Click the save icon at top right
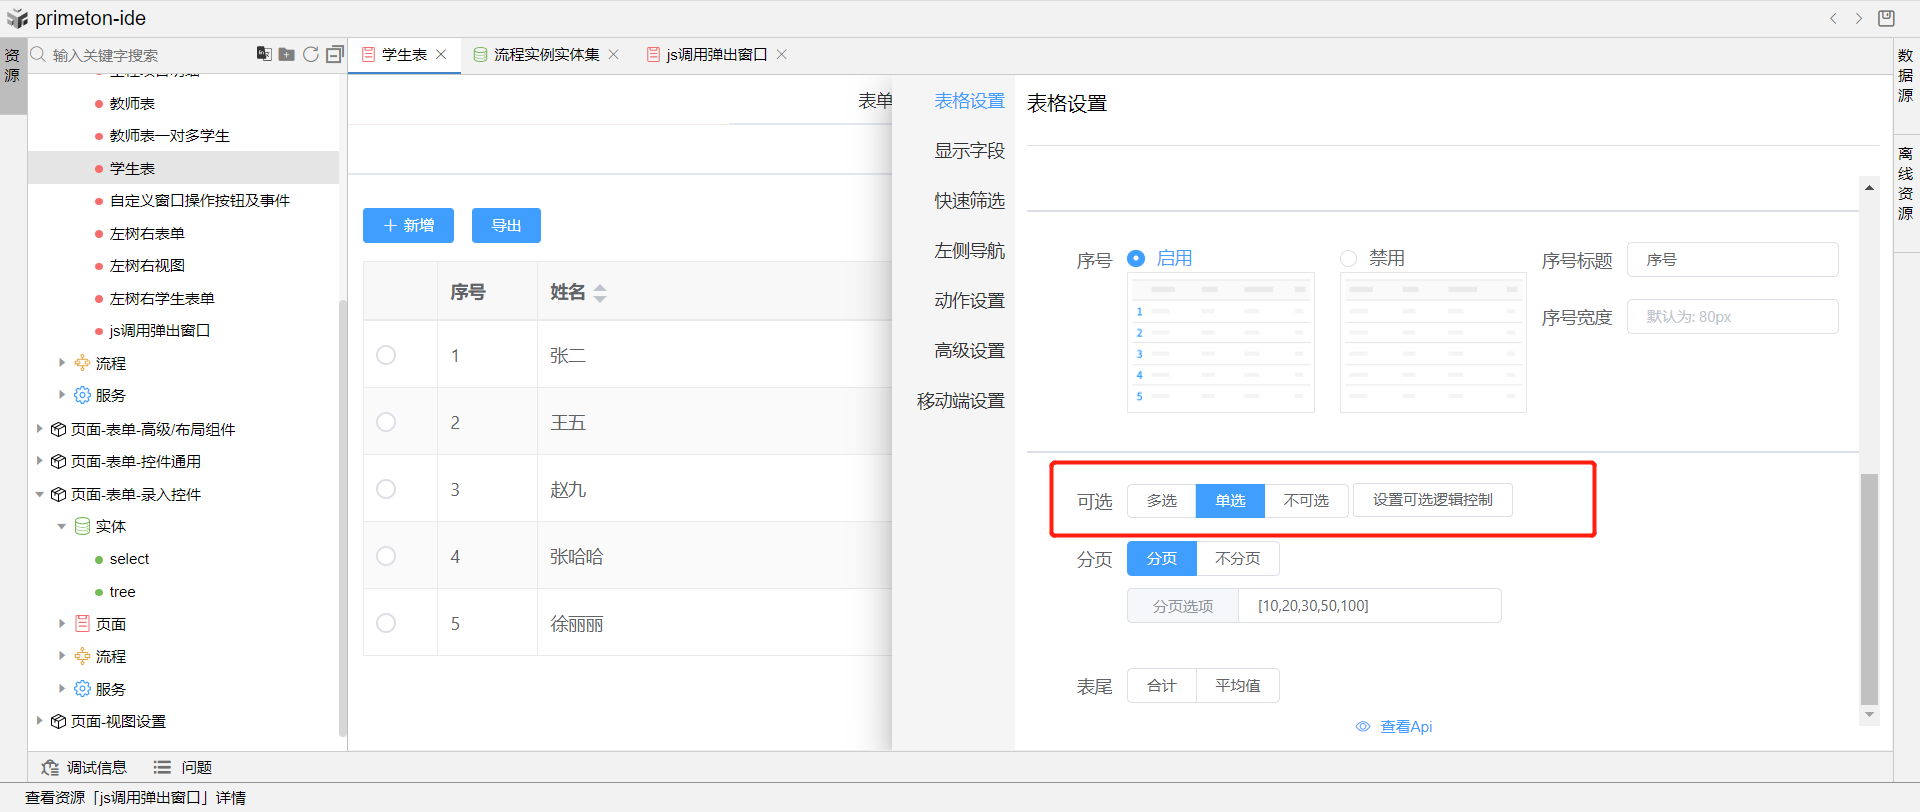Screen dimensions: 1920x812 tap(1886, 18)
